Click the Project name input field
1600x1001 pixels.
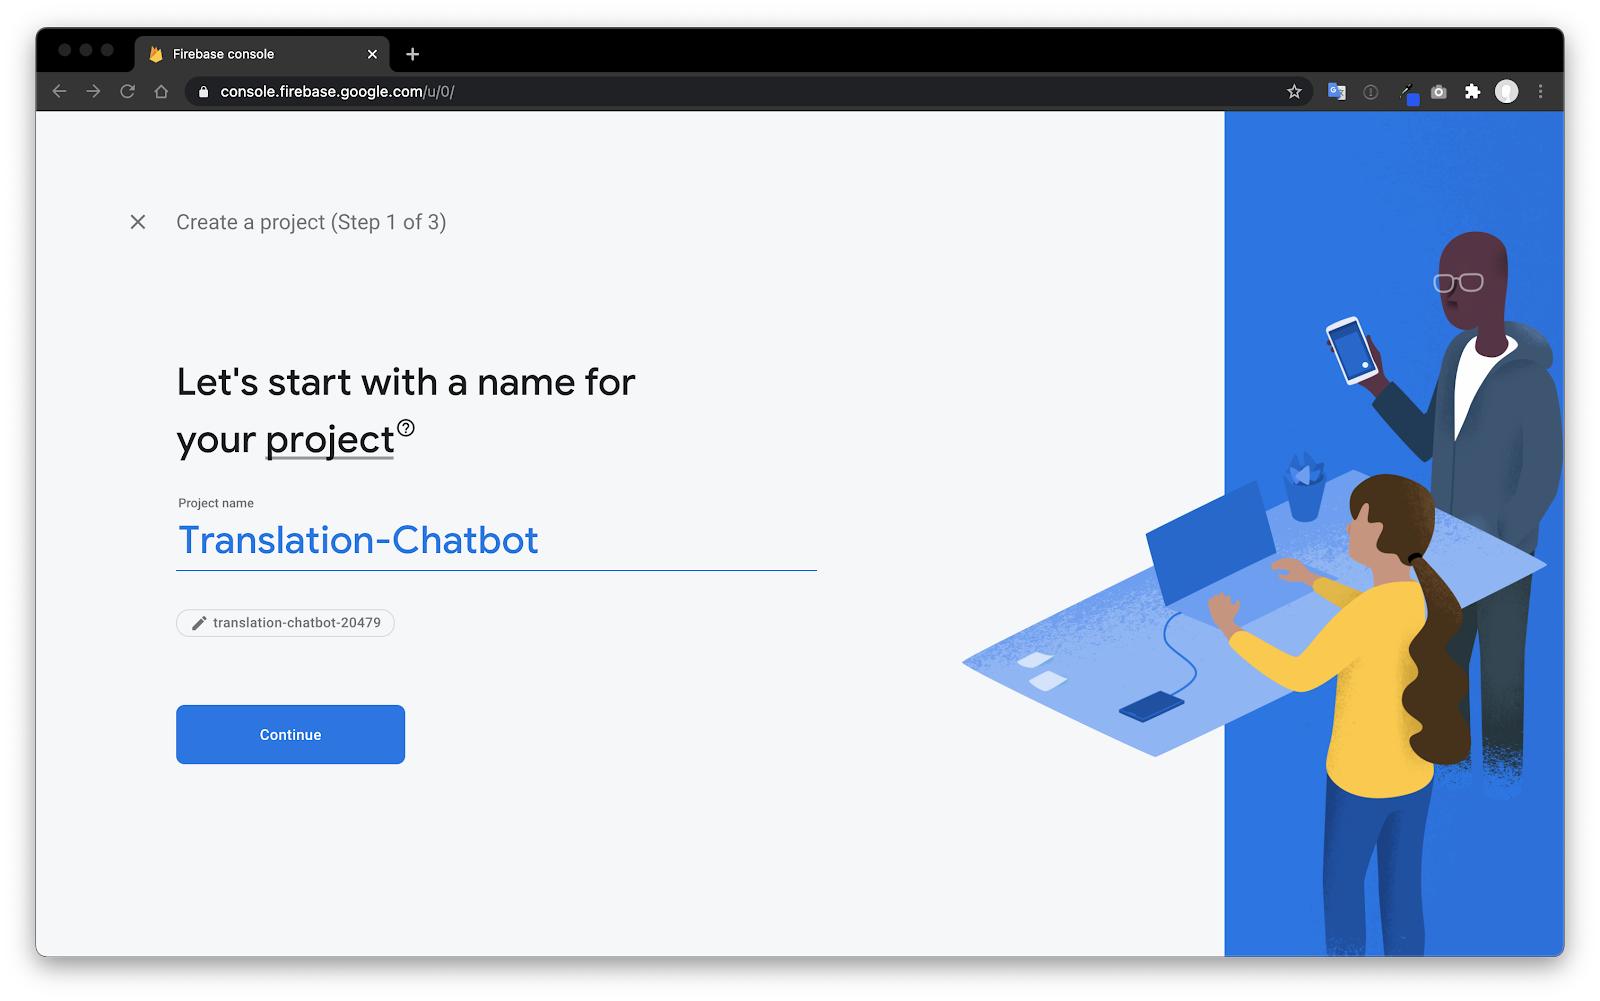pyautogui.click(x=496, y=541)
